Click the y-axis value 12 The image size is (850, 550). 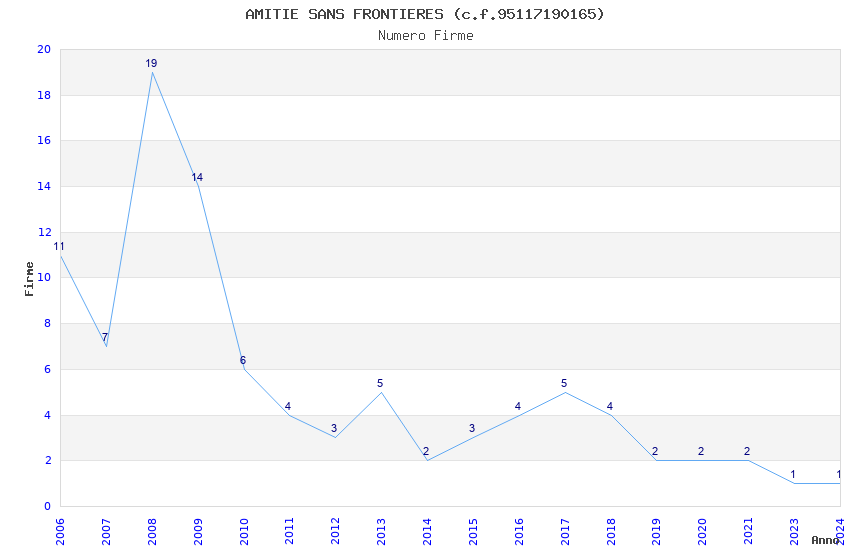44,232
